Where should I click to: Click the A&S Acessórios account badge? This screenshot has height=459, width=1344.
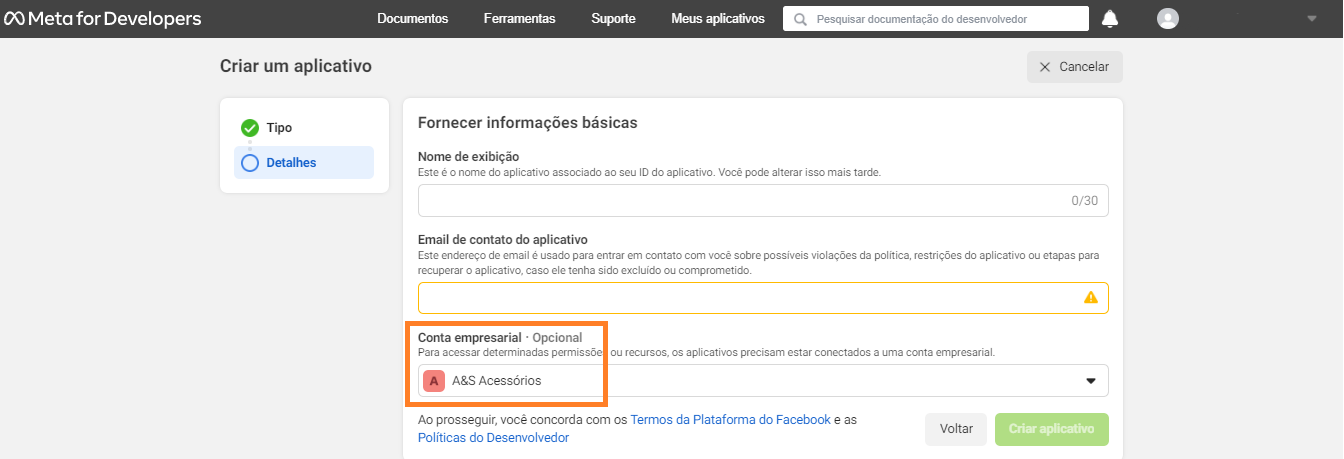coord(434,381)
